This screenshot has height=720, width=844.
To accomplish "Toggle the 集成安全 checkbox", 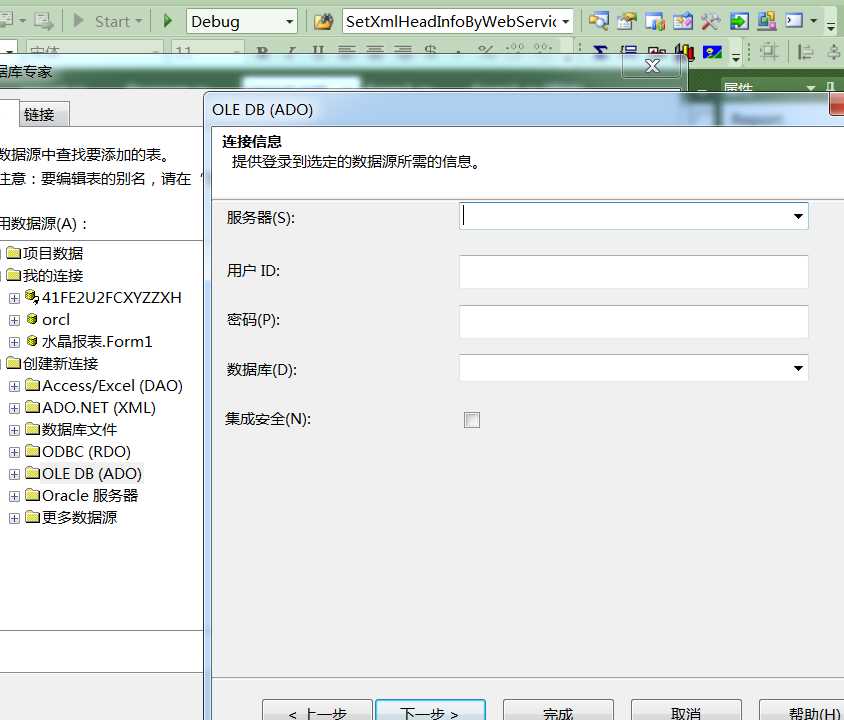I will coord(472,420).
